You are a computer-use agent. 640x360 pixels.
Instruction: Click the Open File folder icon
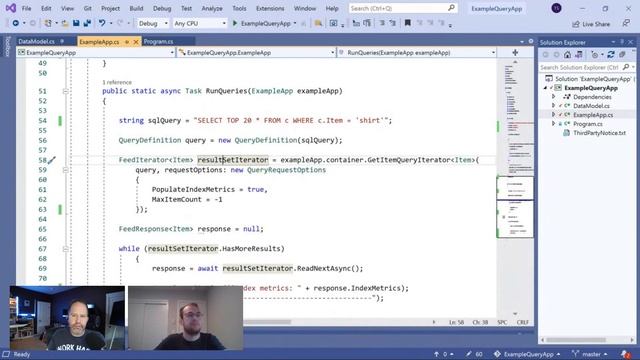point(65,24)
